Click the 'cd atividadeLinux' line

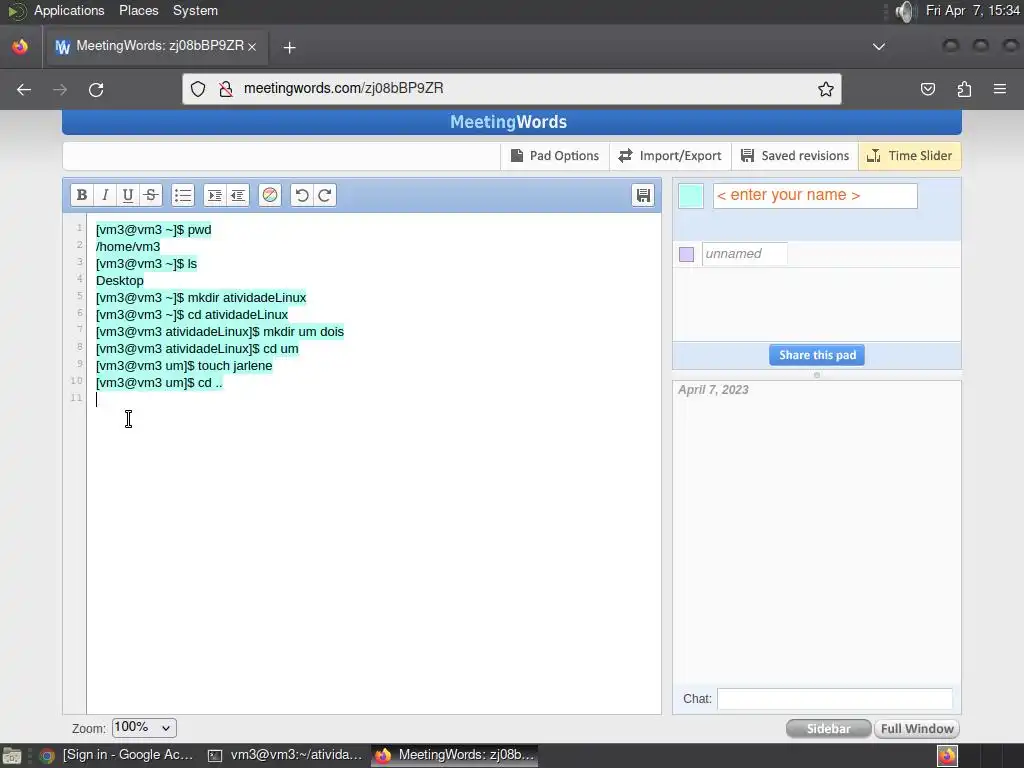(192, 315)
